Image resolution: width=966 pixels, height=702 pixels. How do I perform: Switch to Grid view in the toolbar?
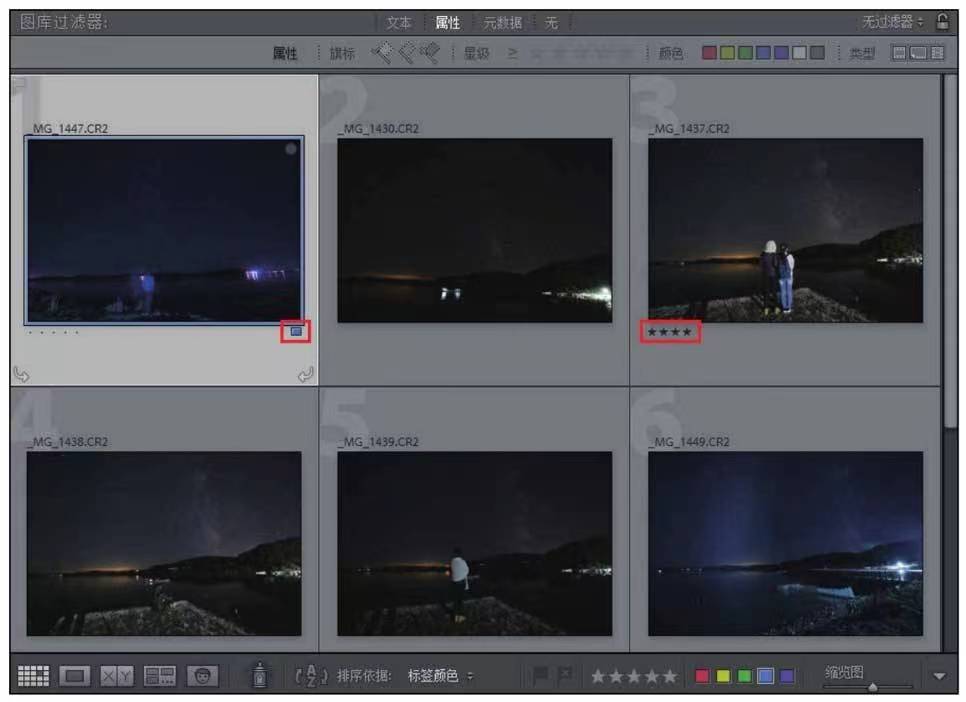click(33, 675)
